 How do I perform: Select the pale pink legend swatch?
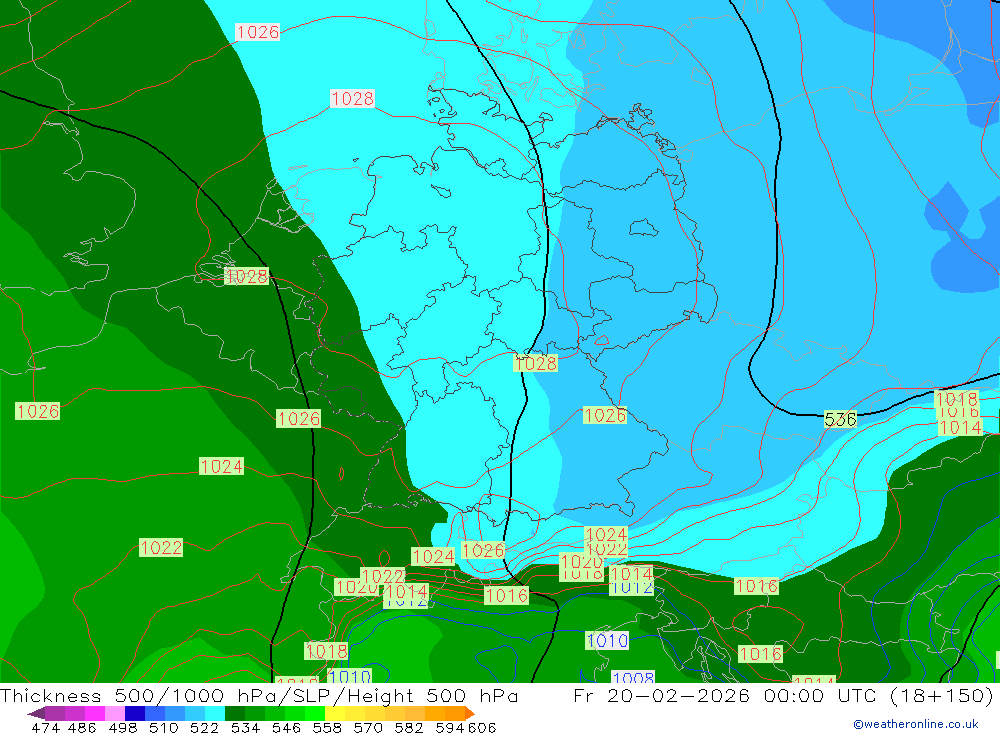click(115, 713)
